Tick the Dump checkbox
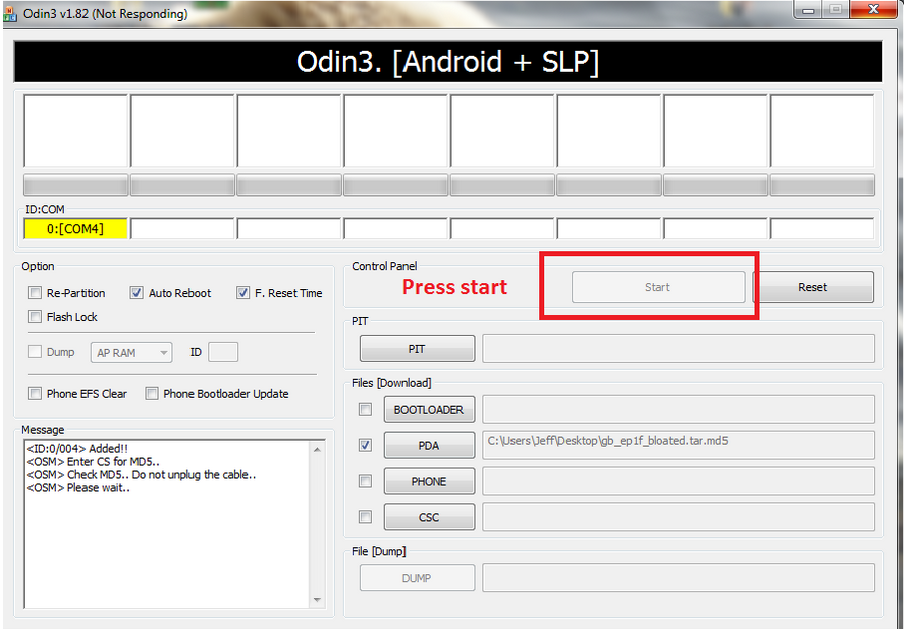The image size is (904, 629). pos(35,352)
